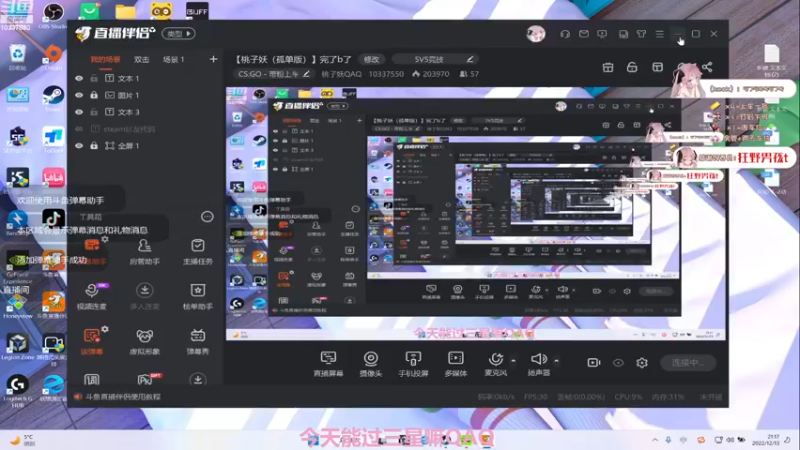This screenshot has height=450, width=800.
Task: Show the hidden steam friend code source
Action: pyautogui.click(x=79, y=129)
